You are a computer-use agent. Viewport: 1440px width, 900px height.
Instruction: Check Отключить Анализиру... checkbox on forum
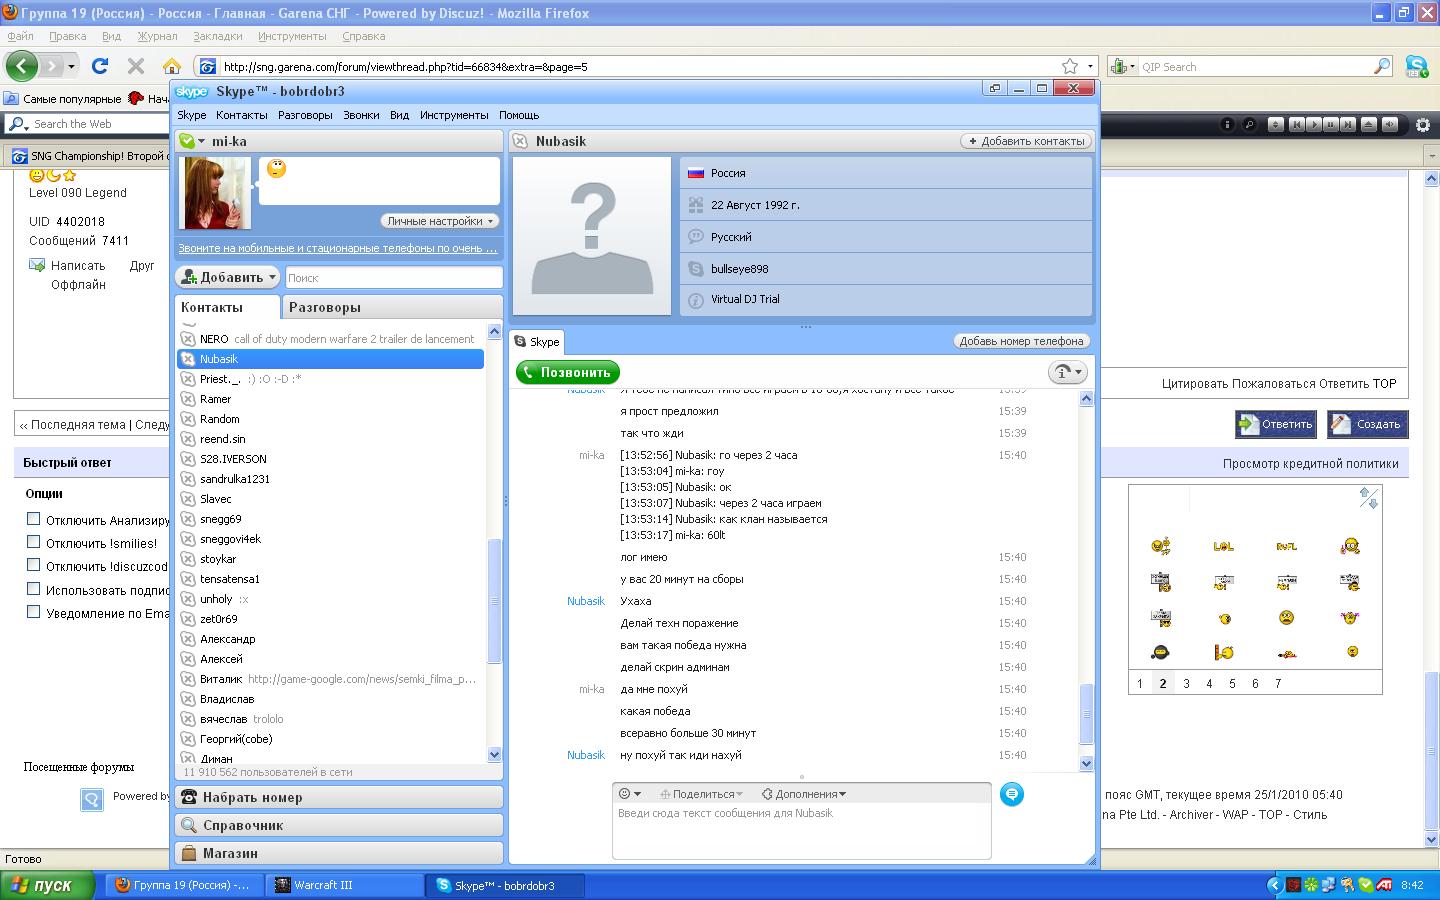click(x=34, y=519)
